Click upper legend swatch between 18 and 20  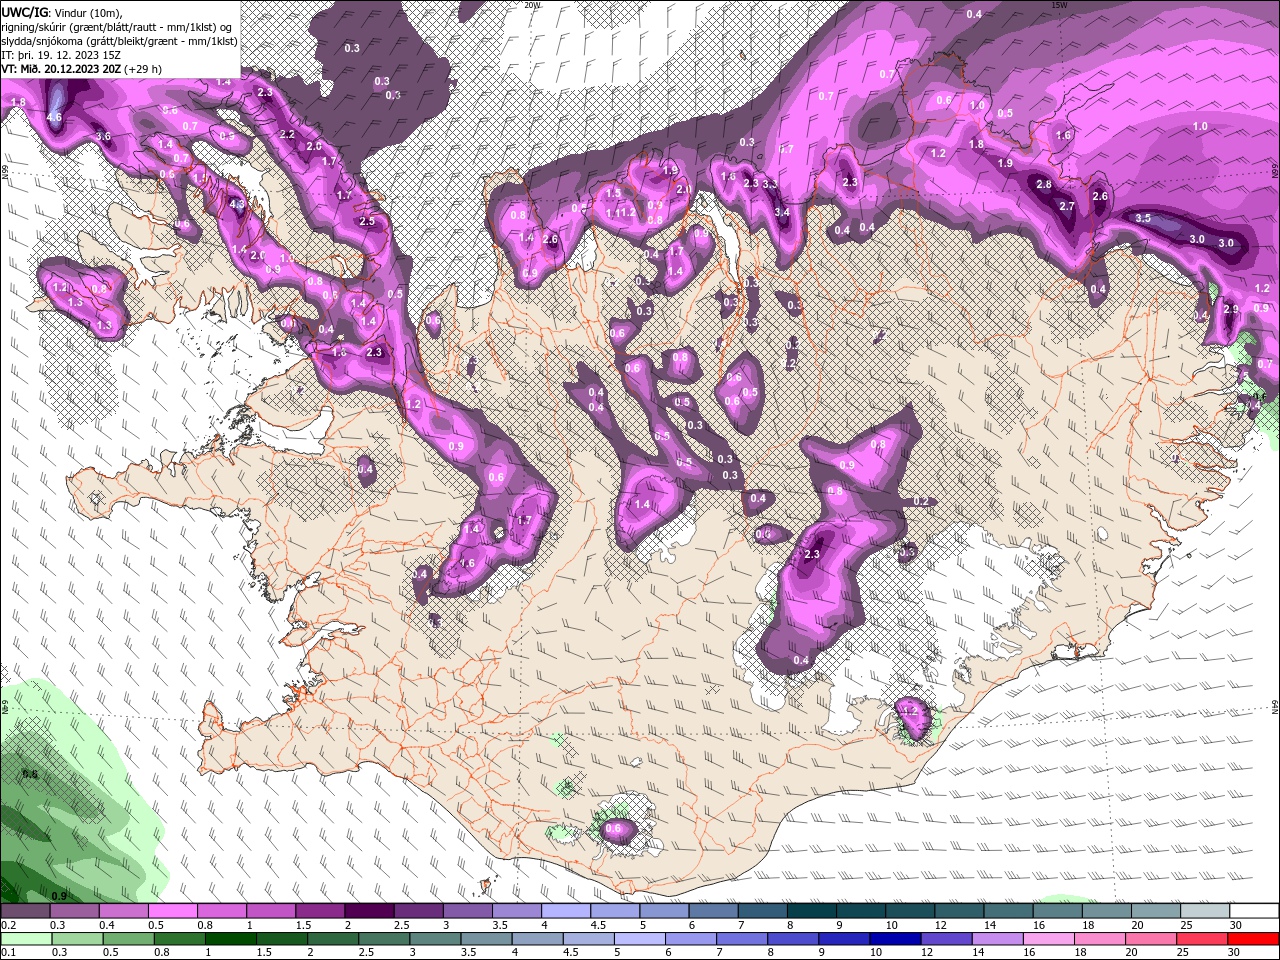(x=1107, y=910)
